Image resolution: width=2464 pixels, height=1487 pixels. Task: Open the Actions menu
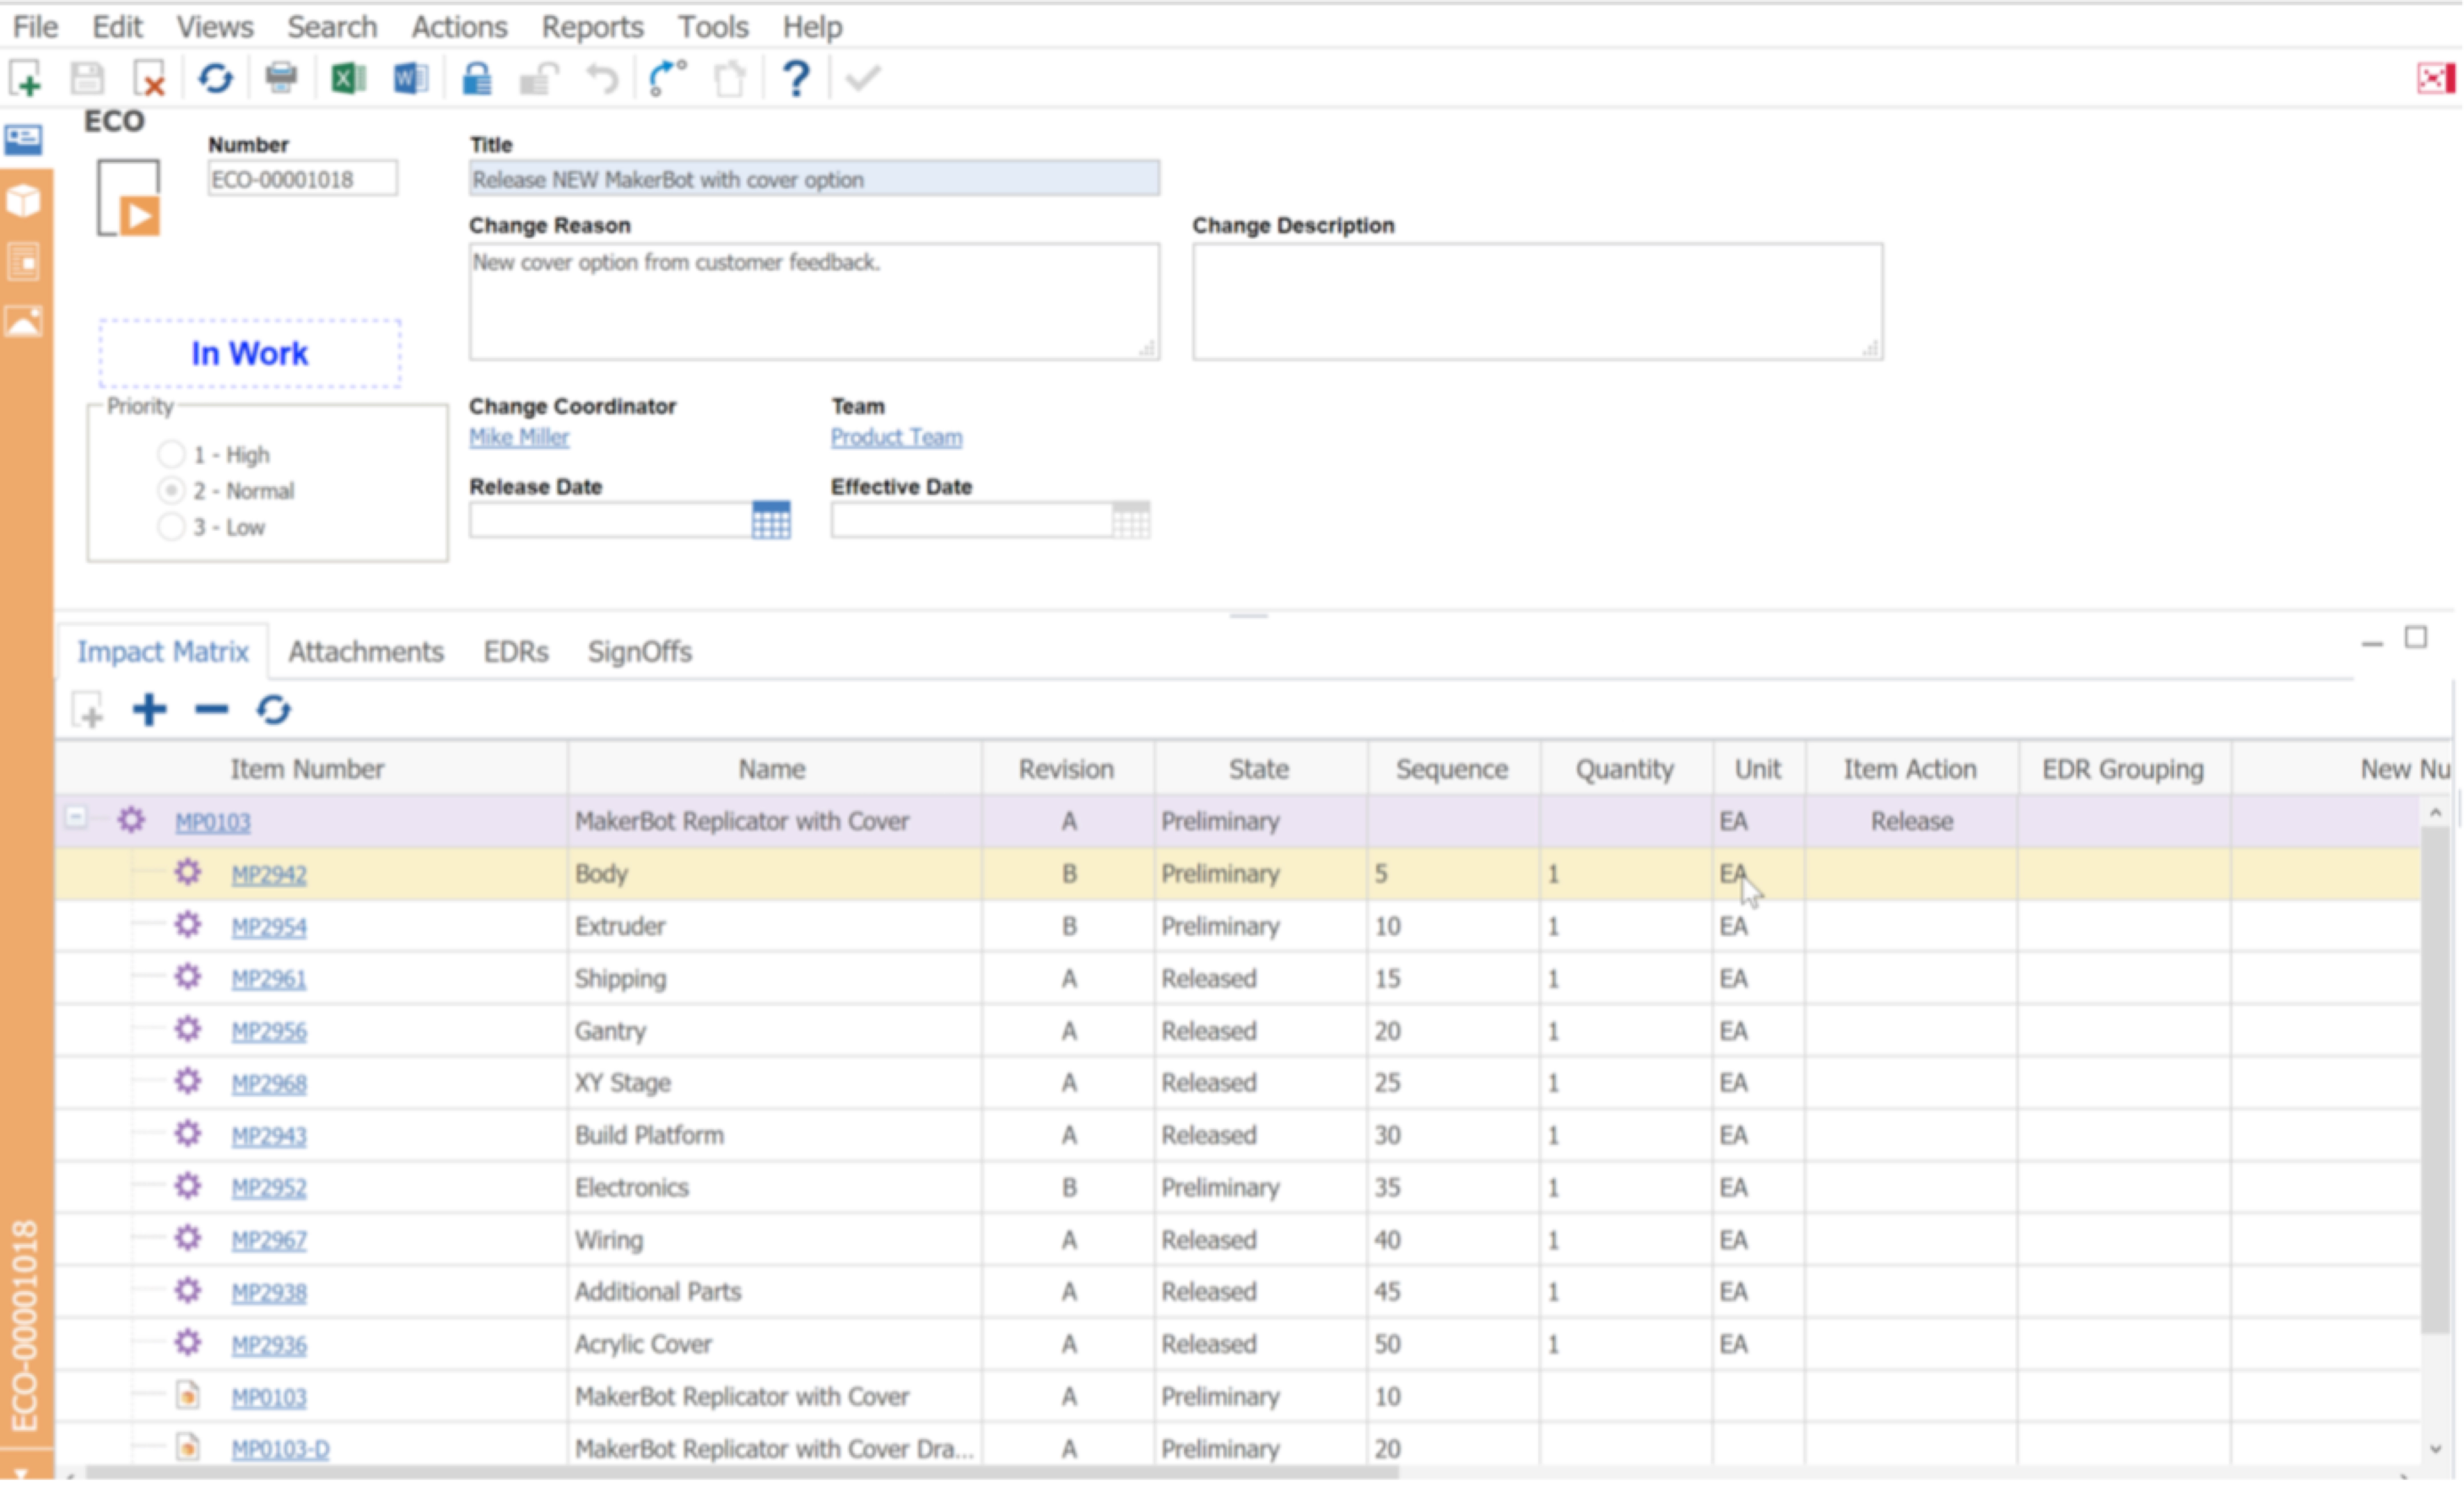[459, 27]
